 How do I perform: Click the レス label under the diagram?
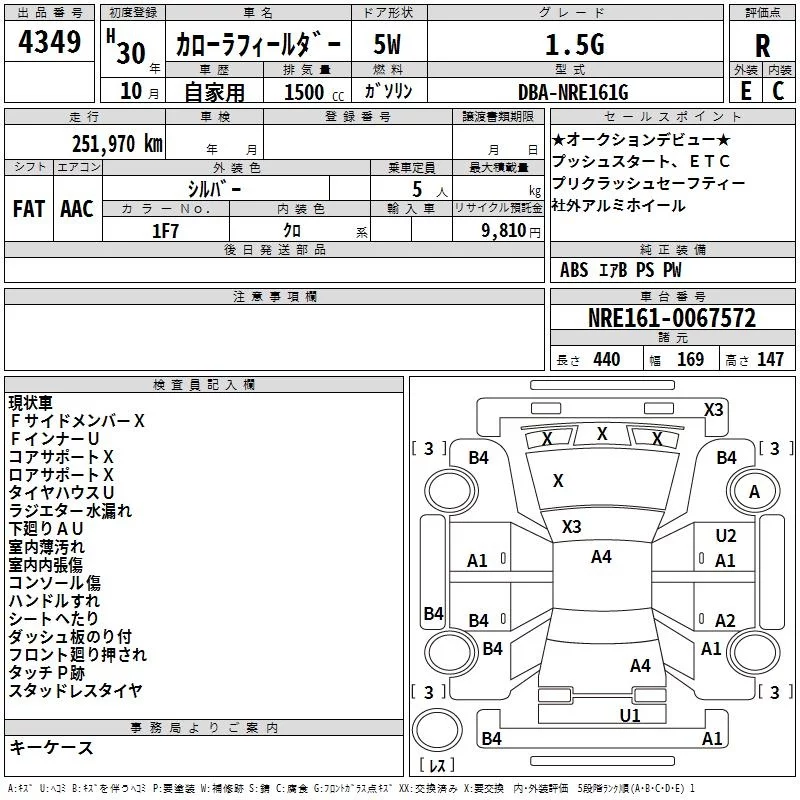(438, 767)
